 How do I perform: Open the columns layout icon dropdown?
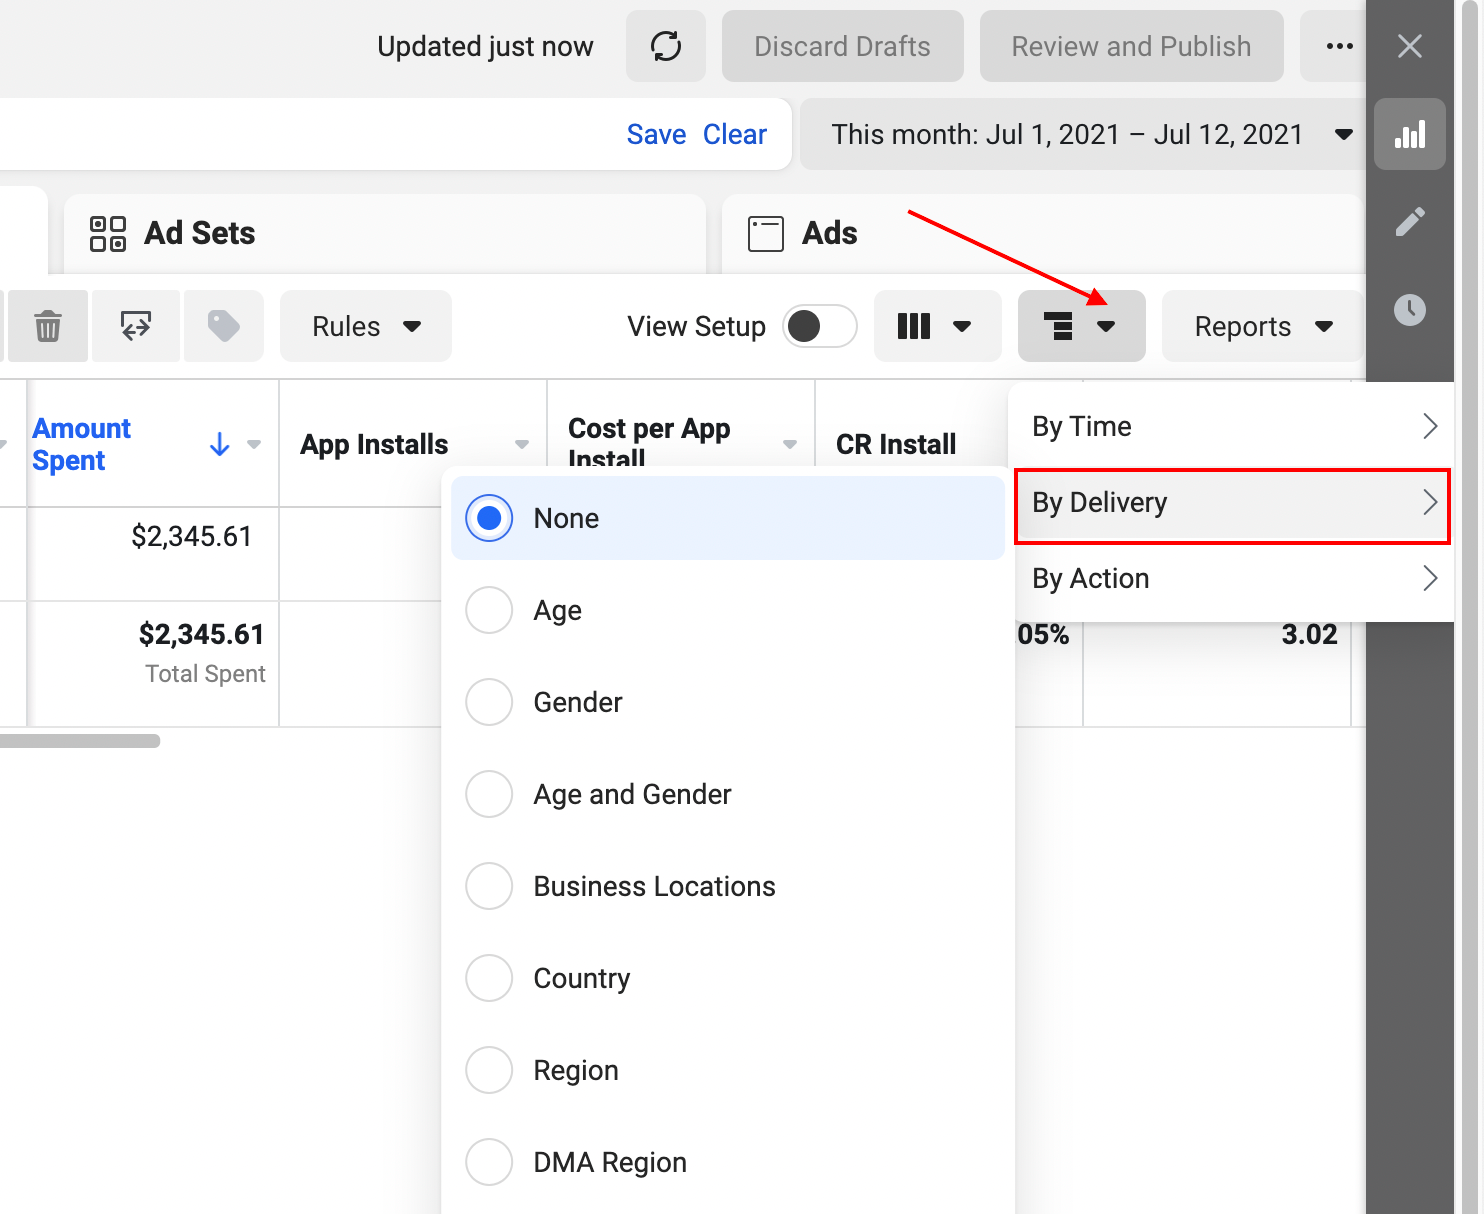tap(937, 326)
